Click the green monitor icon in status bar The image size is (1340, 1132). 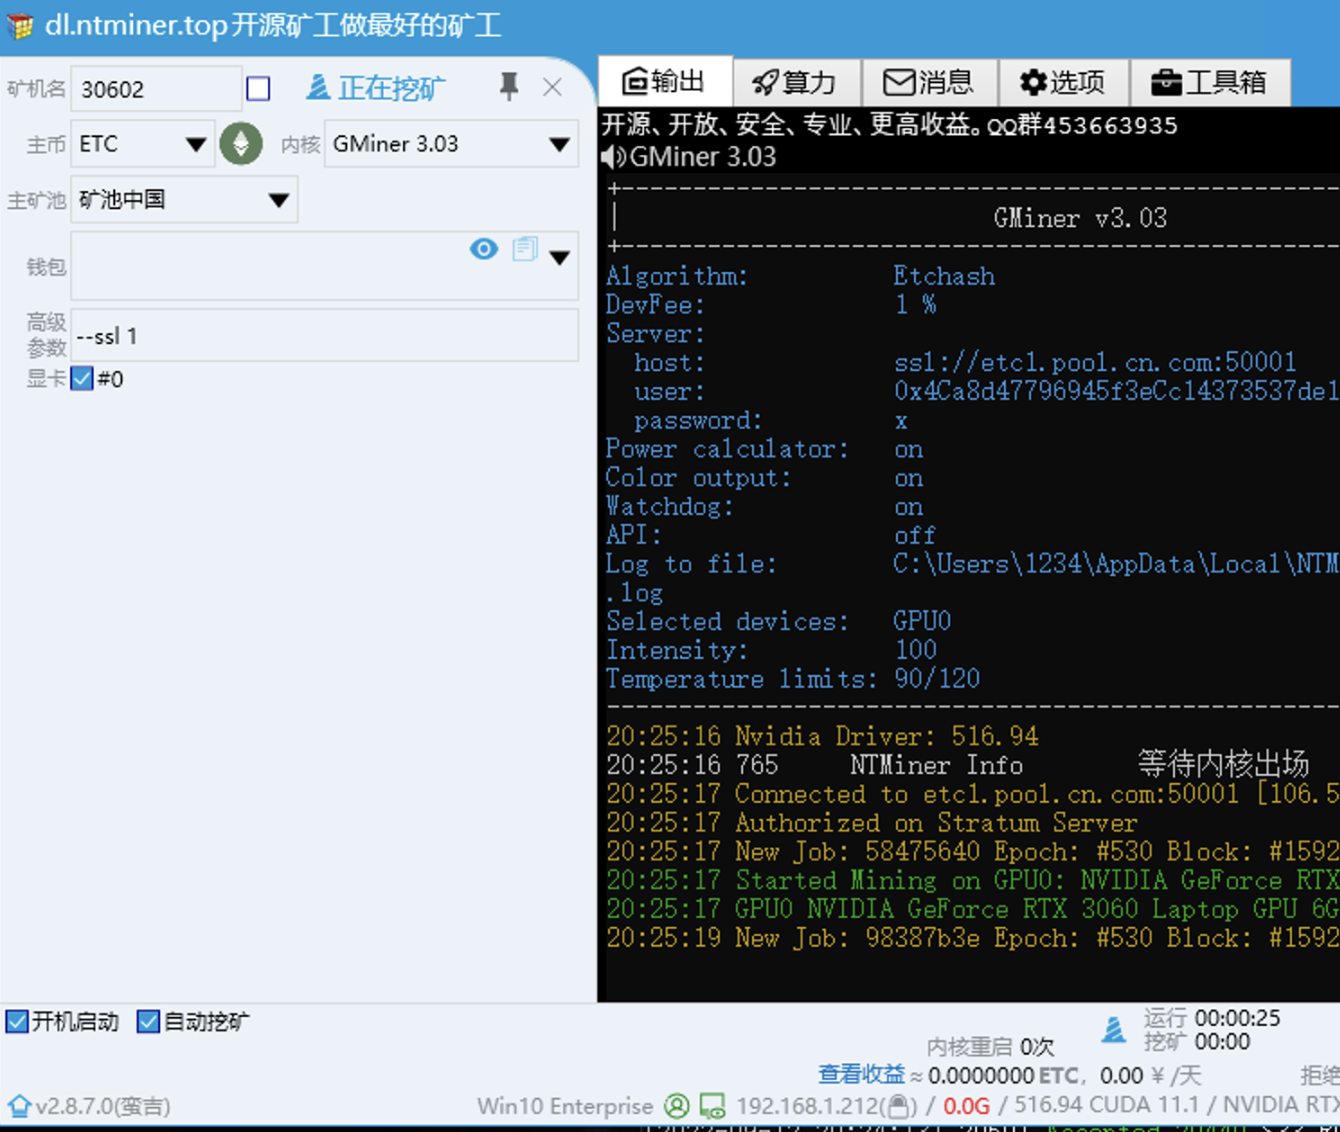coord(712,1106)
